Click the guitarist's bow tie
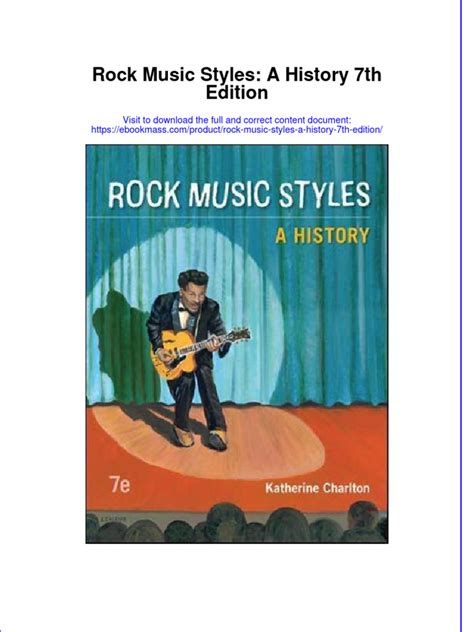Viewport: 474px width, 632px height. [x=184, y=310]
